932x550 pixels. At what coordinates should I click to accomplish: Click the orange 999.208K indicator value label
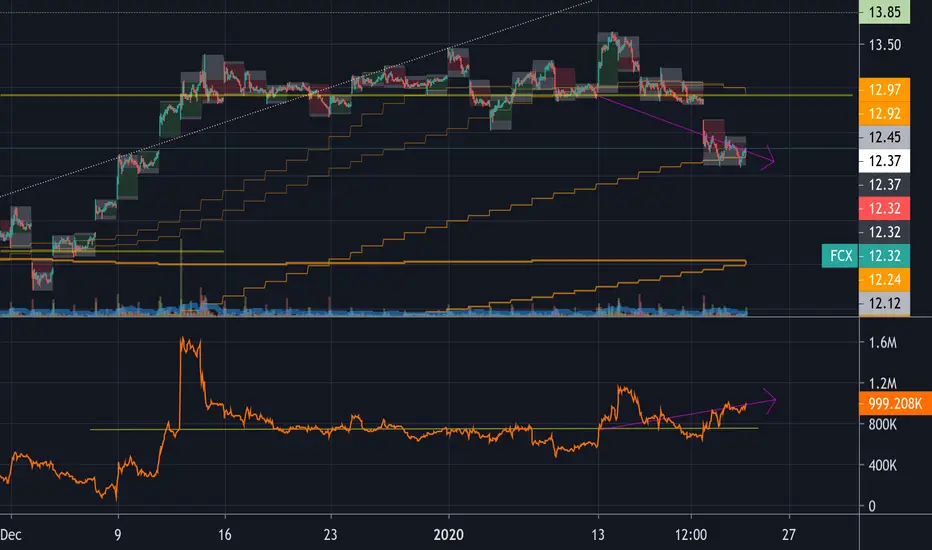(x=895, y=404)
